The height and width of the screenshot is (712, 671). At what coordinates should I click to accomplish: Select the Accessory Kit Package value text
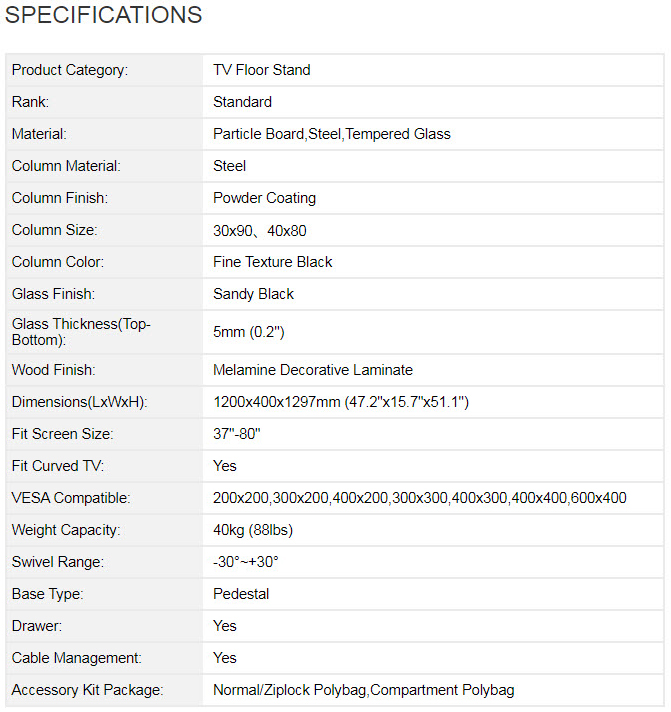pyautogui.click(x=364, y=690)
